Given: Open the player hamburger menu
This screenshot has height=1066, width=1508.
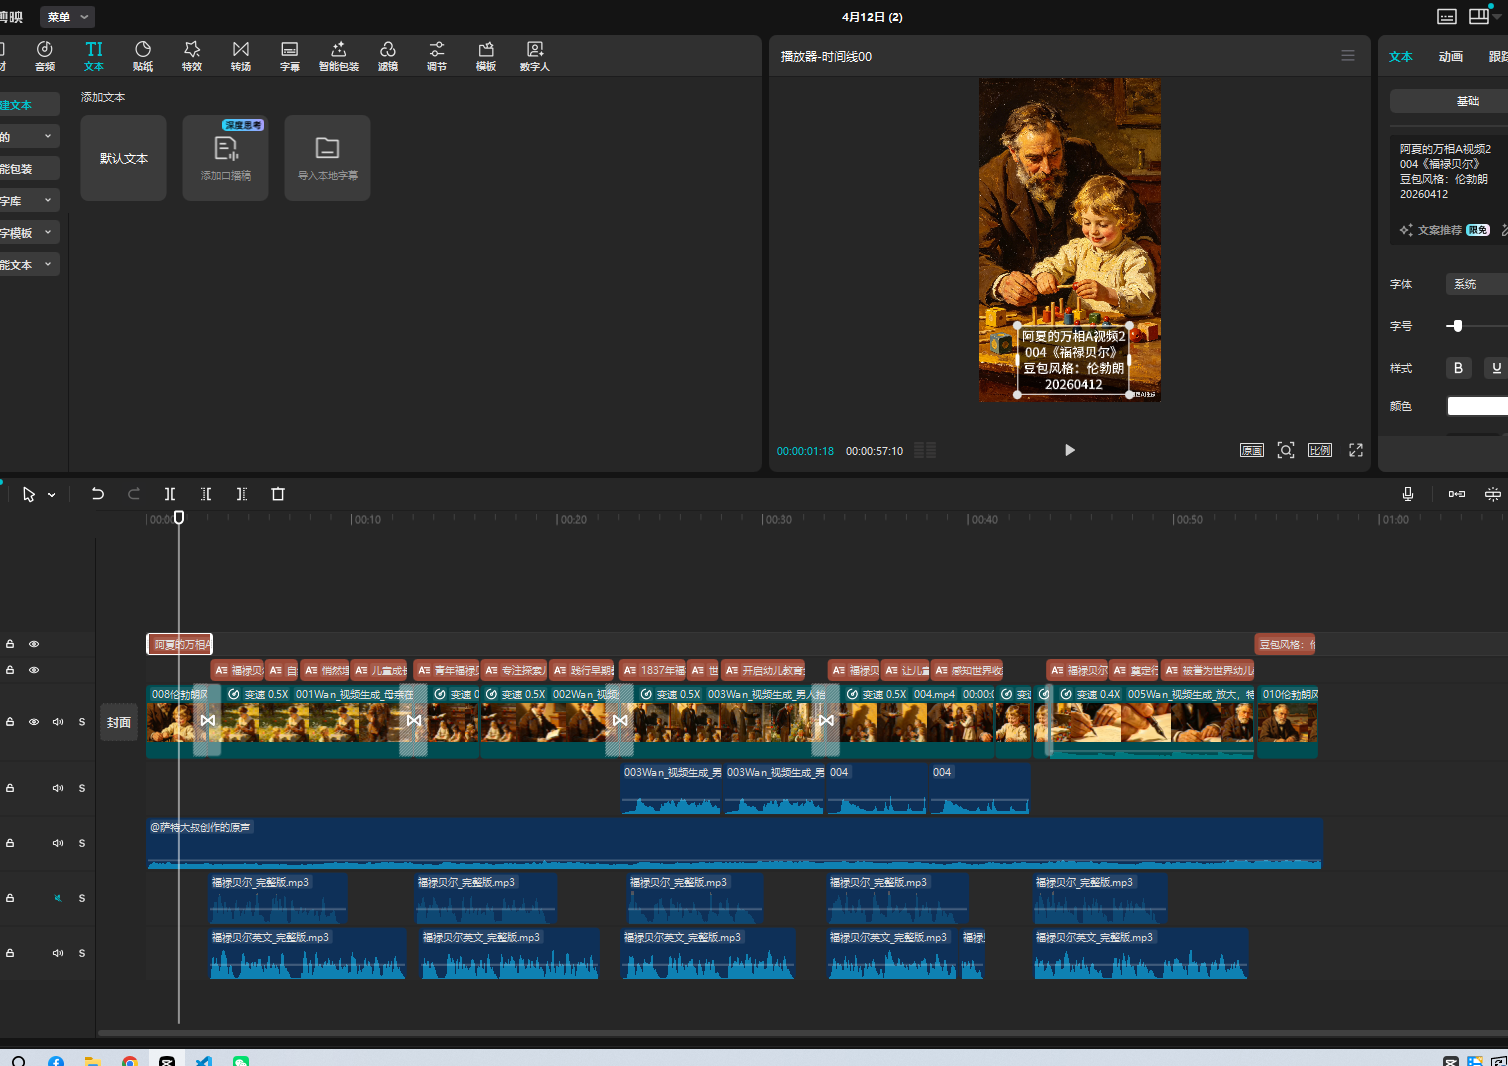Looking at the screenshot, I should point(1348,56).
